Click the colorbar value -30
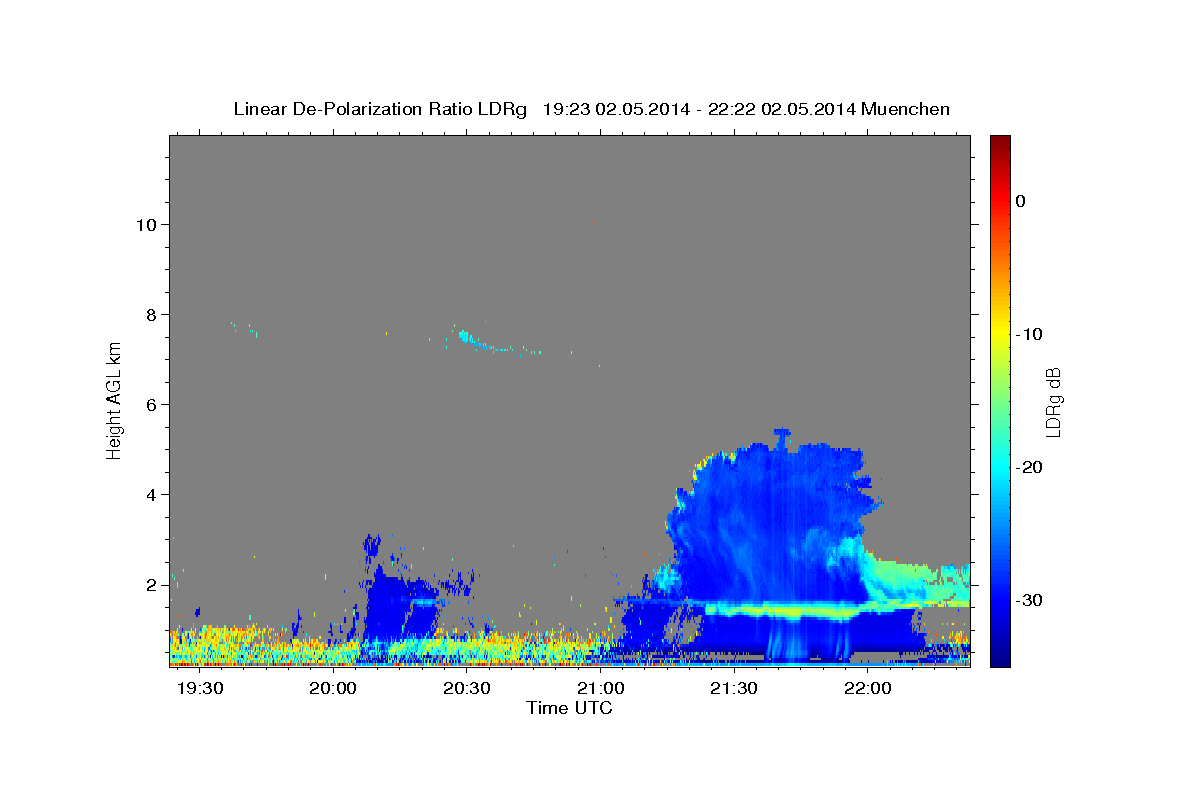The width and height of the screenshot is (1200, 800). [x=1029, y=600]
